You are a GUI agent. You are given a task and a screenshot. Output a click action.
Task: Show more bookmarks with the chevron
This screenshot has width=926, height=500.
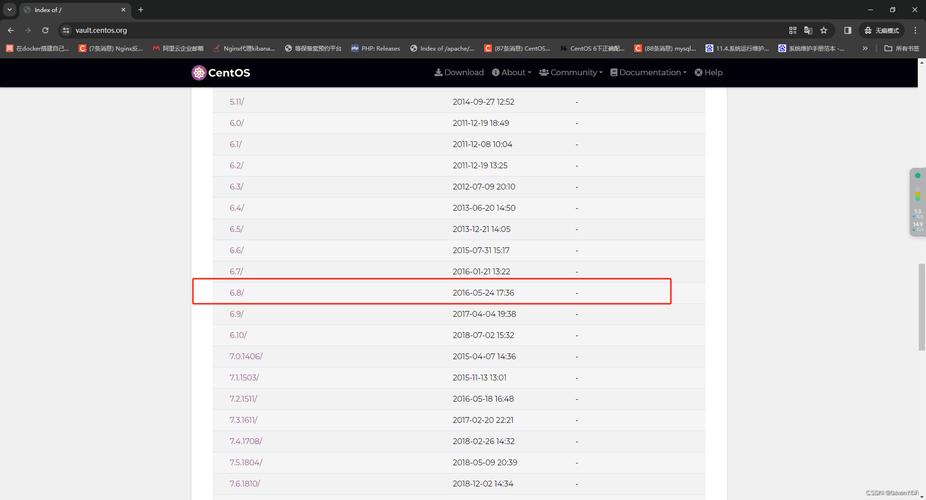[x=865, y=48]
